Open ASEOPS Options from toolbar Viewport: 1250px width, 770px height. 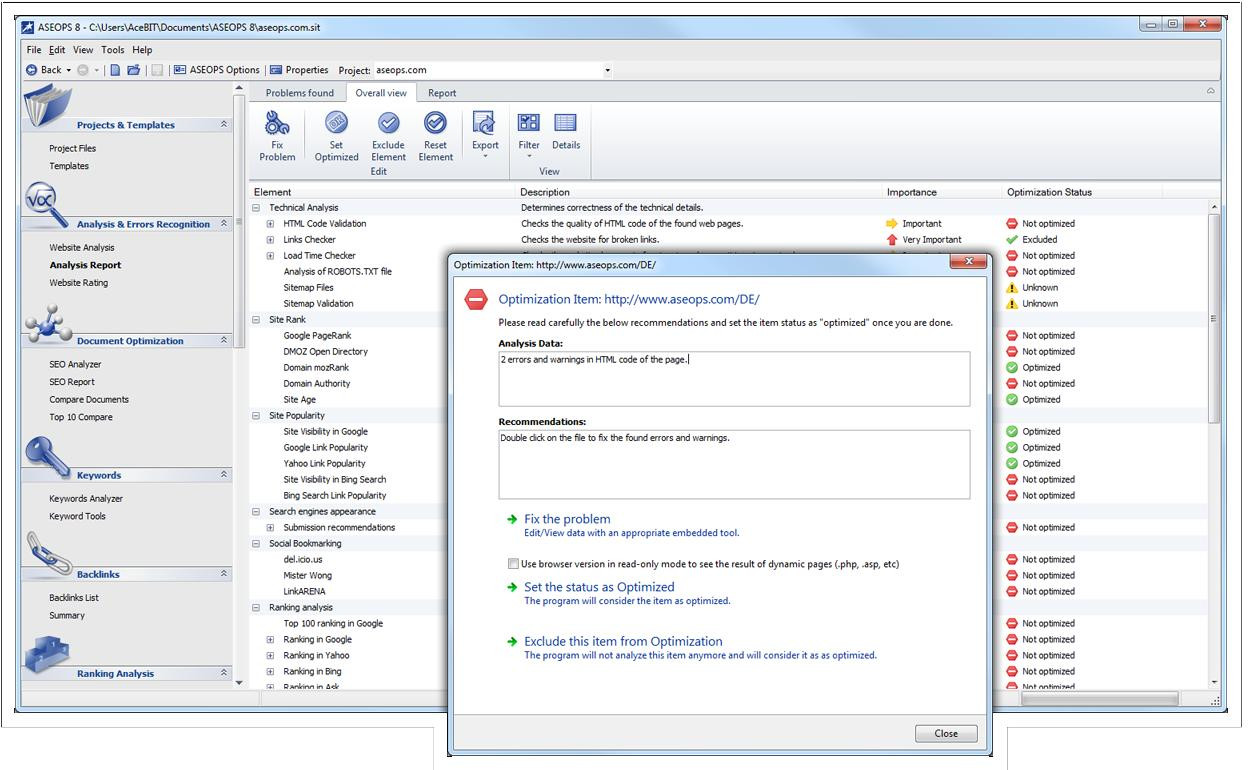(216, 70)
